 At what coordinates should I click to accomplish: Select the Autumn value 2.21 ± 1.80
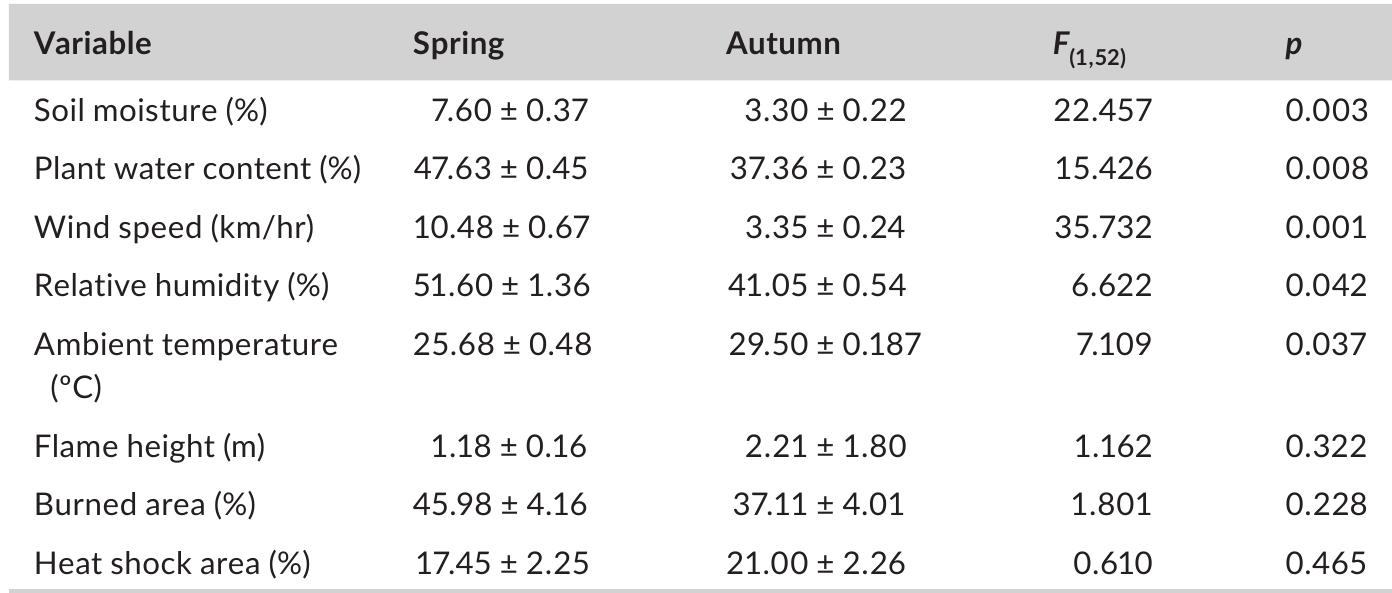click(825, 445)
